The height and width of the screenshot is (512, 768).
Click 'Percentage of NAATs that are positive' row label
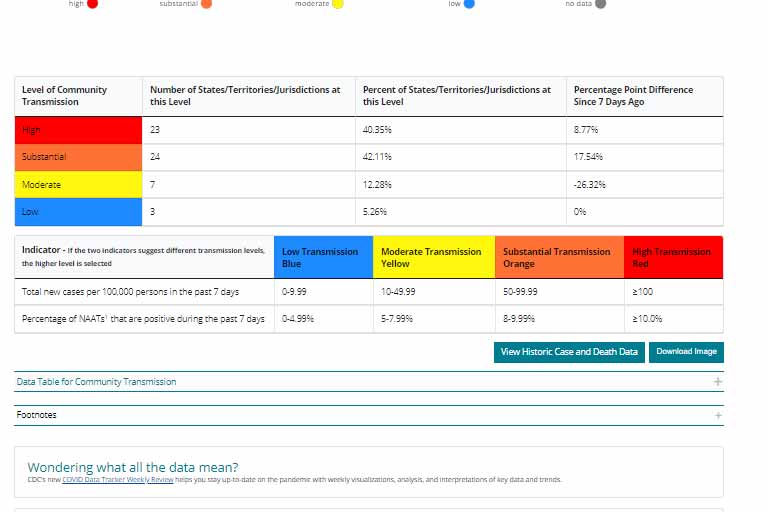[143, 319]
